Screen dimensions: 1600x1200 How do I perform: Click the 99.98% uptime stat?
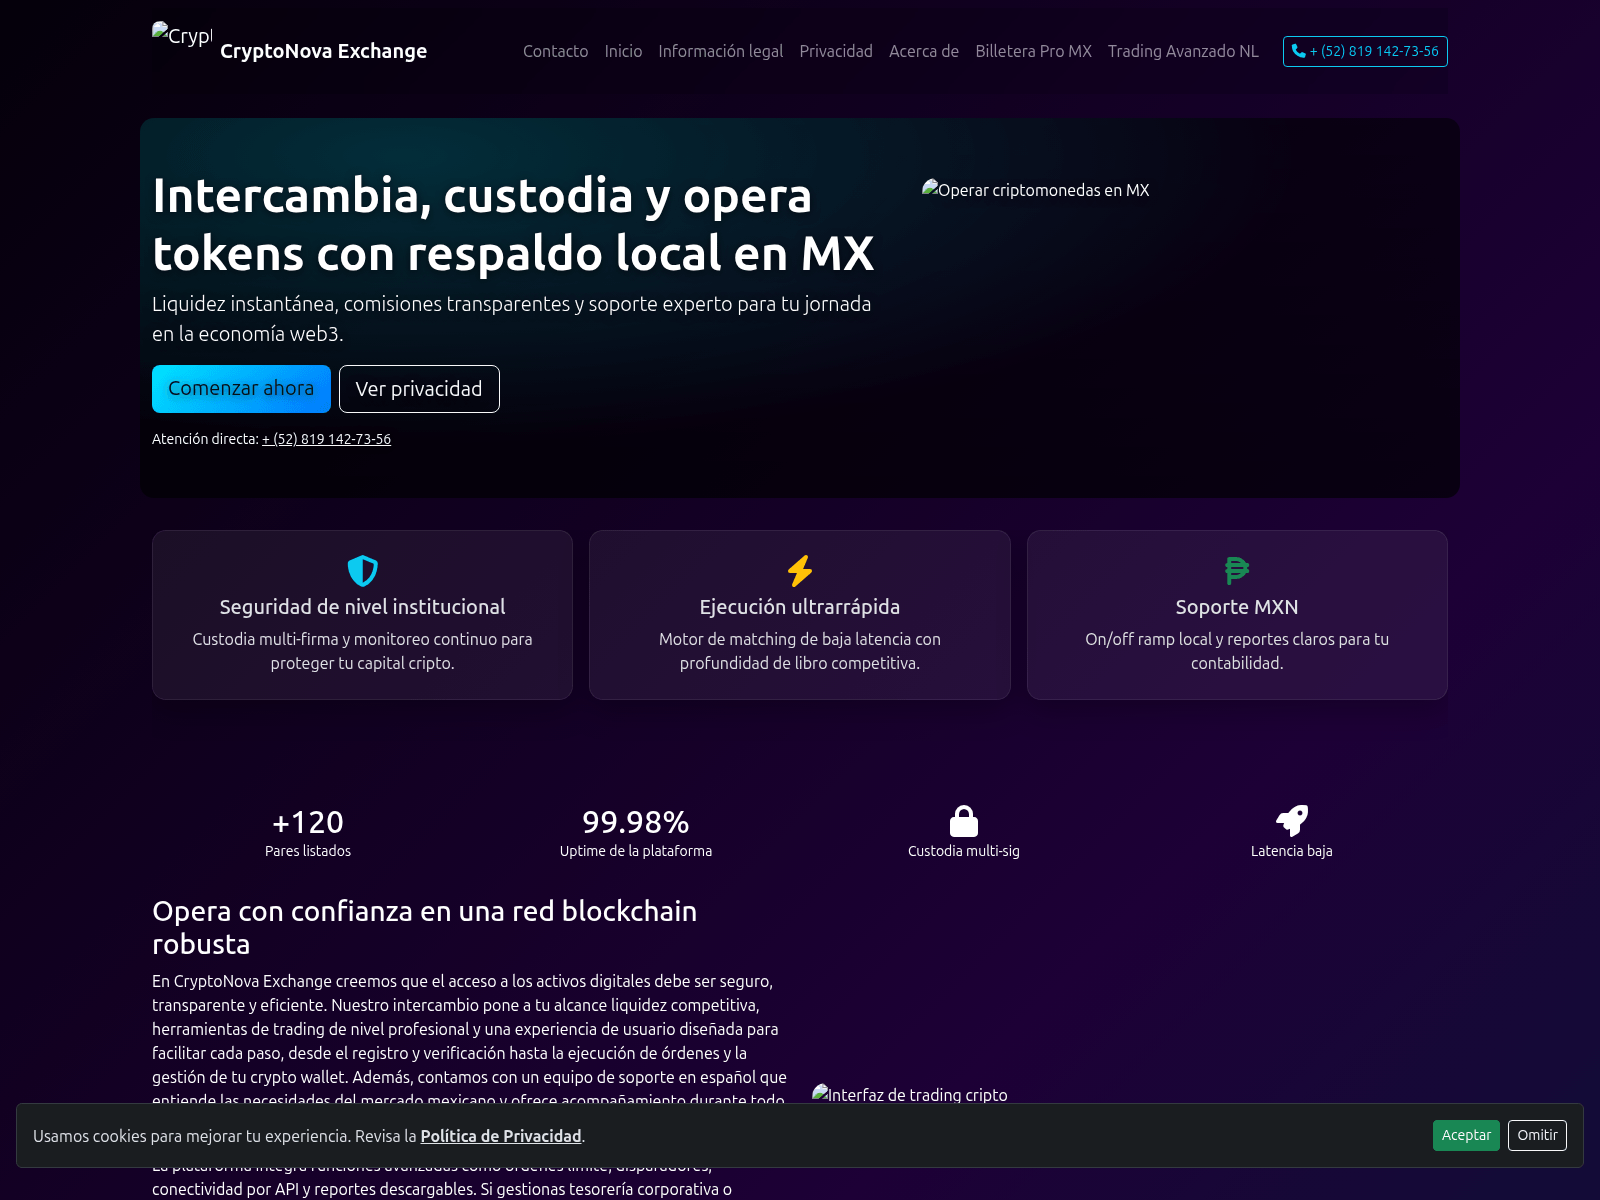636,822
